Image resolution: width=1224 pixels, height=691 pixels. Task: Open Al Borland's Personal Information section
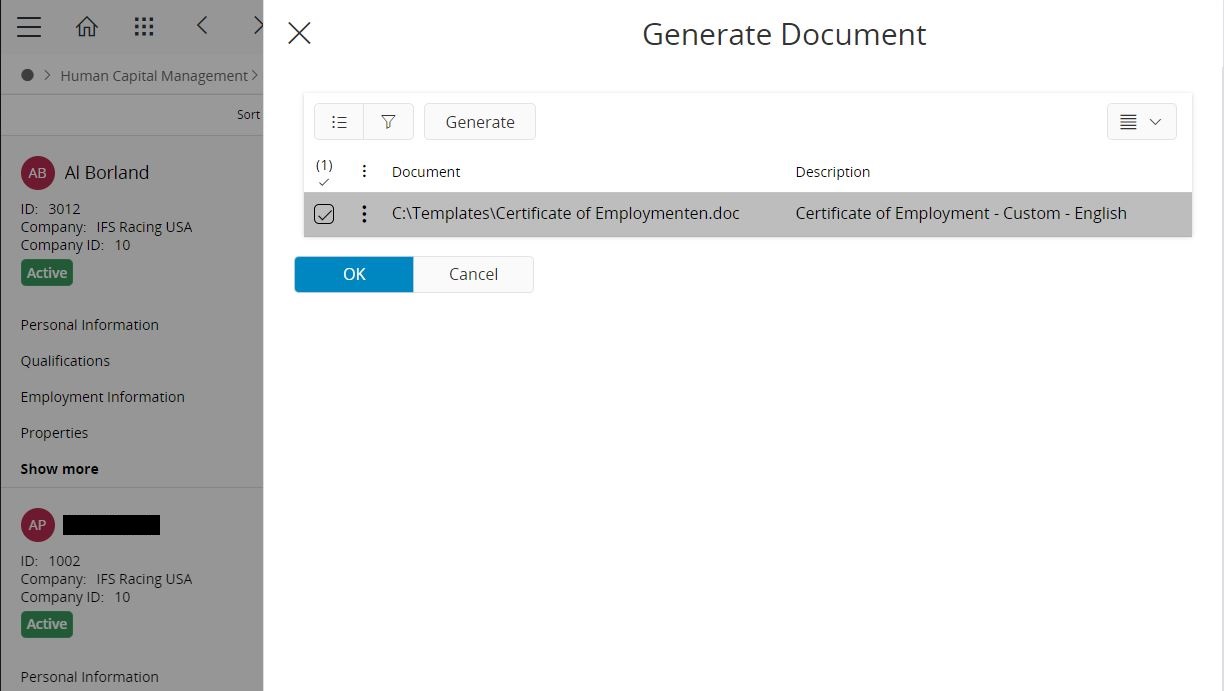(89, 325)
